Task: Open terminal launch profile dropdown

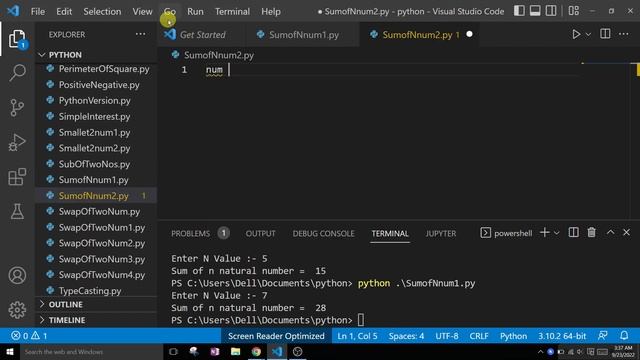Action: click(556, 233)
